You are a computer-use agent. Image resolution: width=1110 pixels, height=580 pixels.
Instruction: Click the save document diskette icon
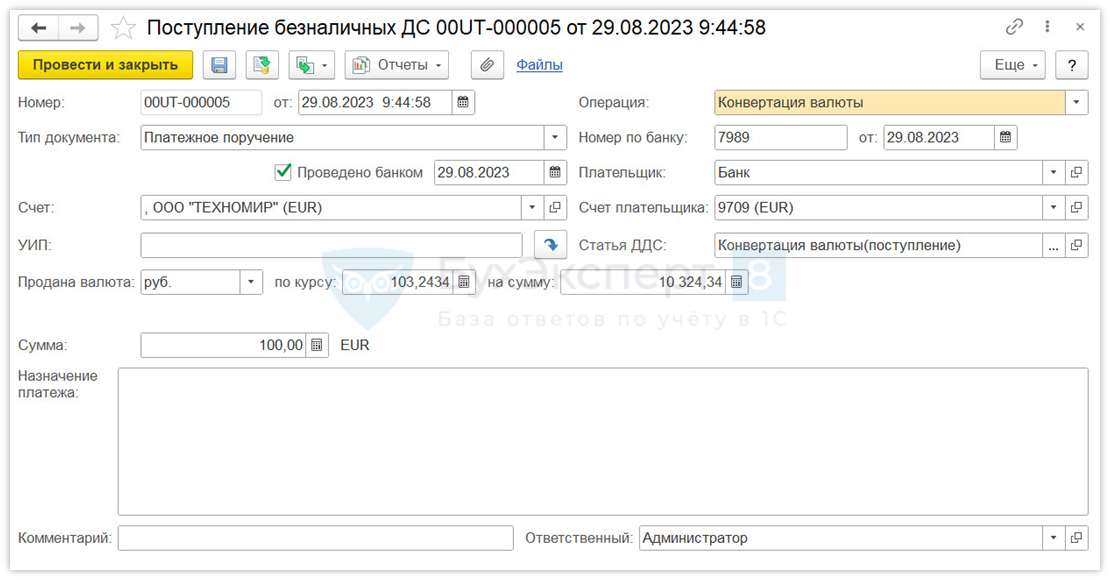tap(220, 65)
